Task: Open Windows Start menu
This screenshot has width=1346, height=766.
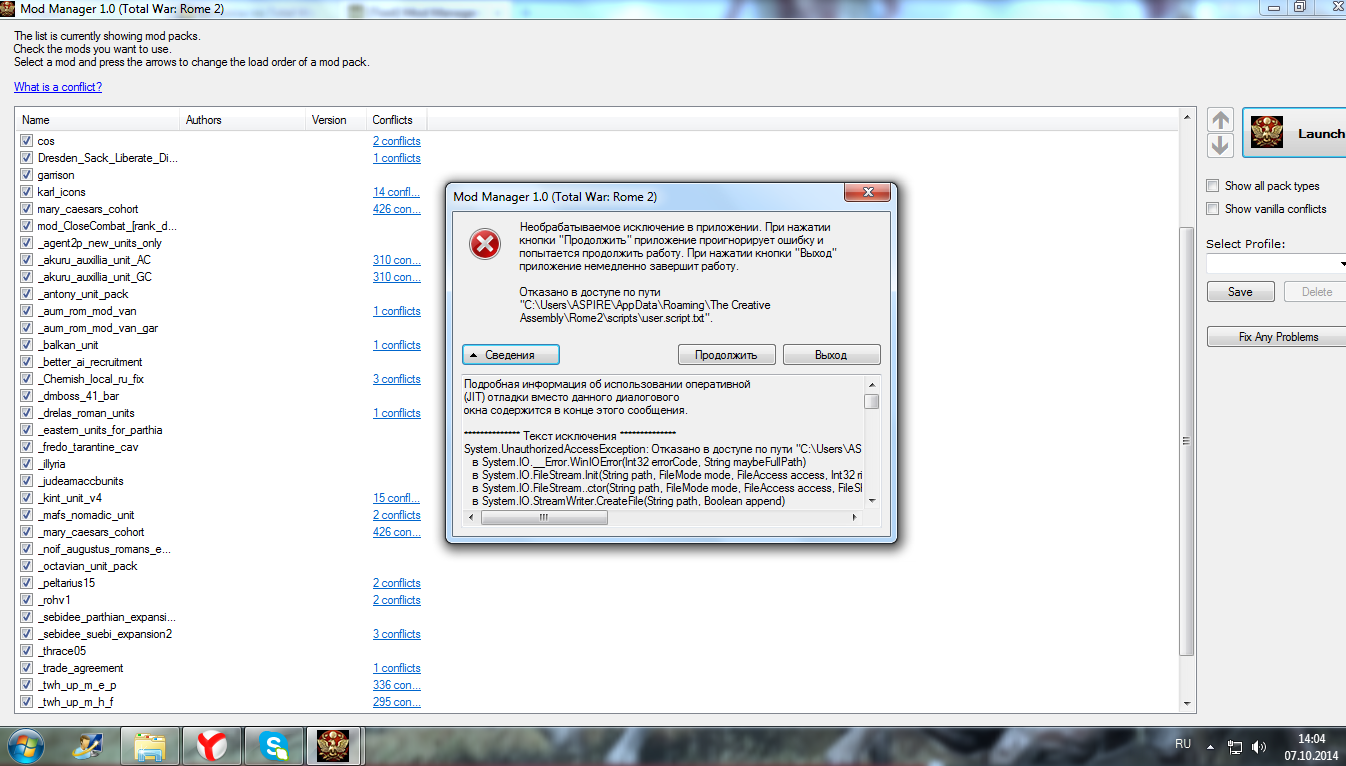Action: 24,745
